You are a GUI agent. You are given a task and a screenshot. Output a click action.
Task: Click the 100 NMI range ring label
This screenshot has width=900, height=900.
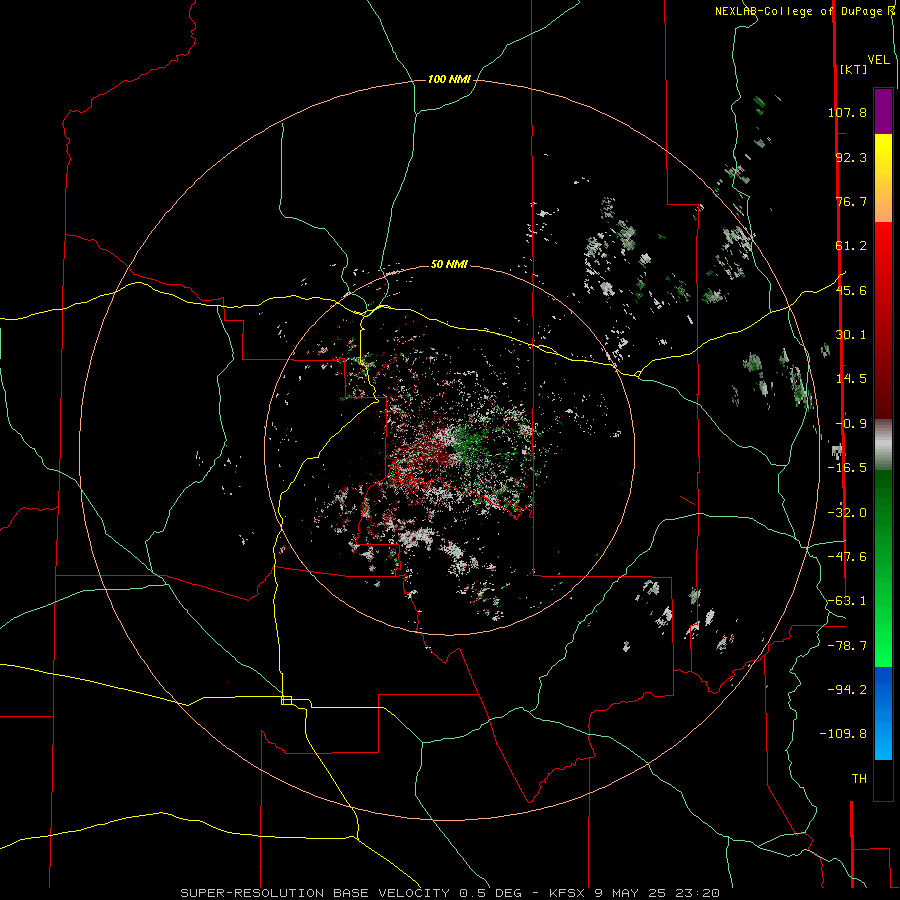click(449, 79)
